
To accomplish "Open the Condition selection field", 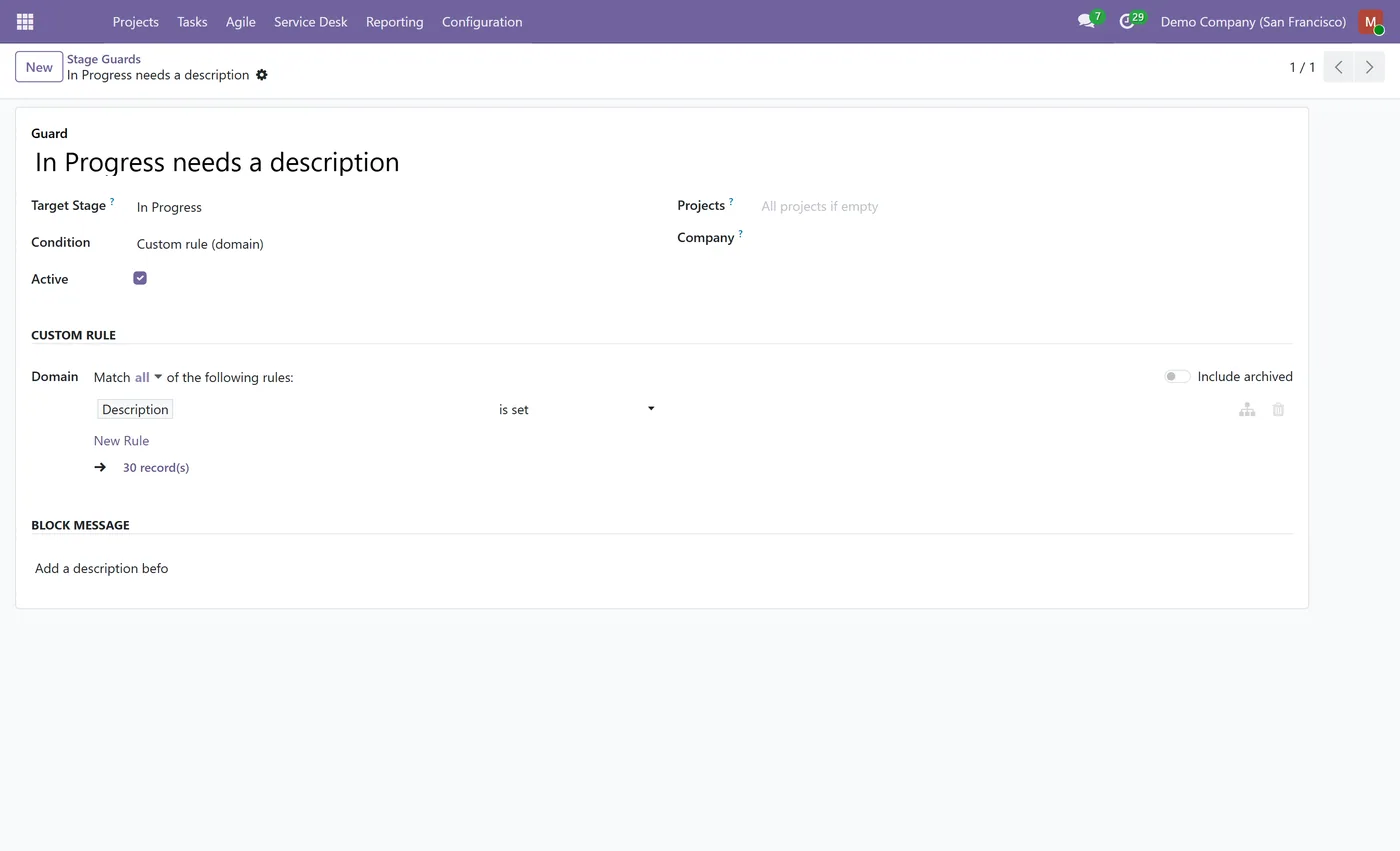I will point(390,244).
